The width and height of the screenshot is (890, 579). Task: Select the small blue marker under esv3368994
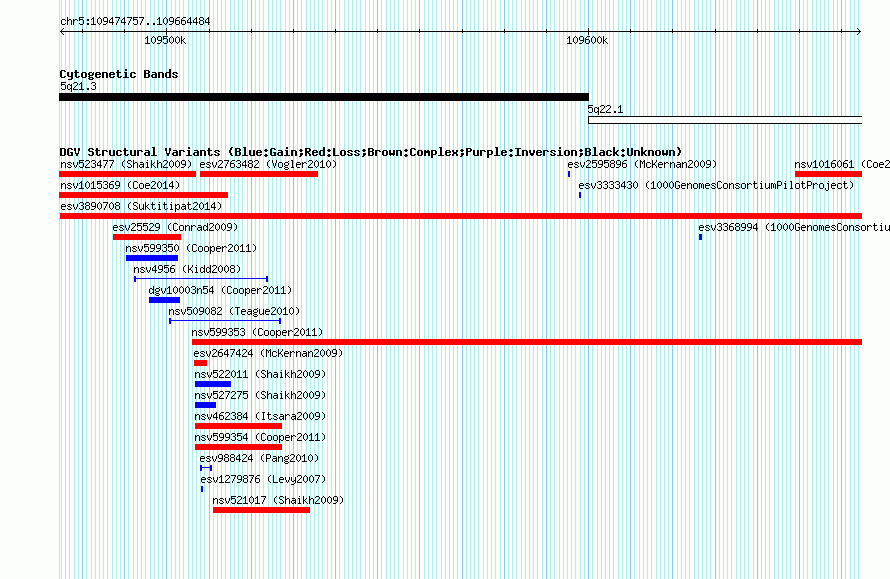tap(700, 237)
